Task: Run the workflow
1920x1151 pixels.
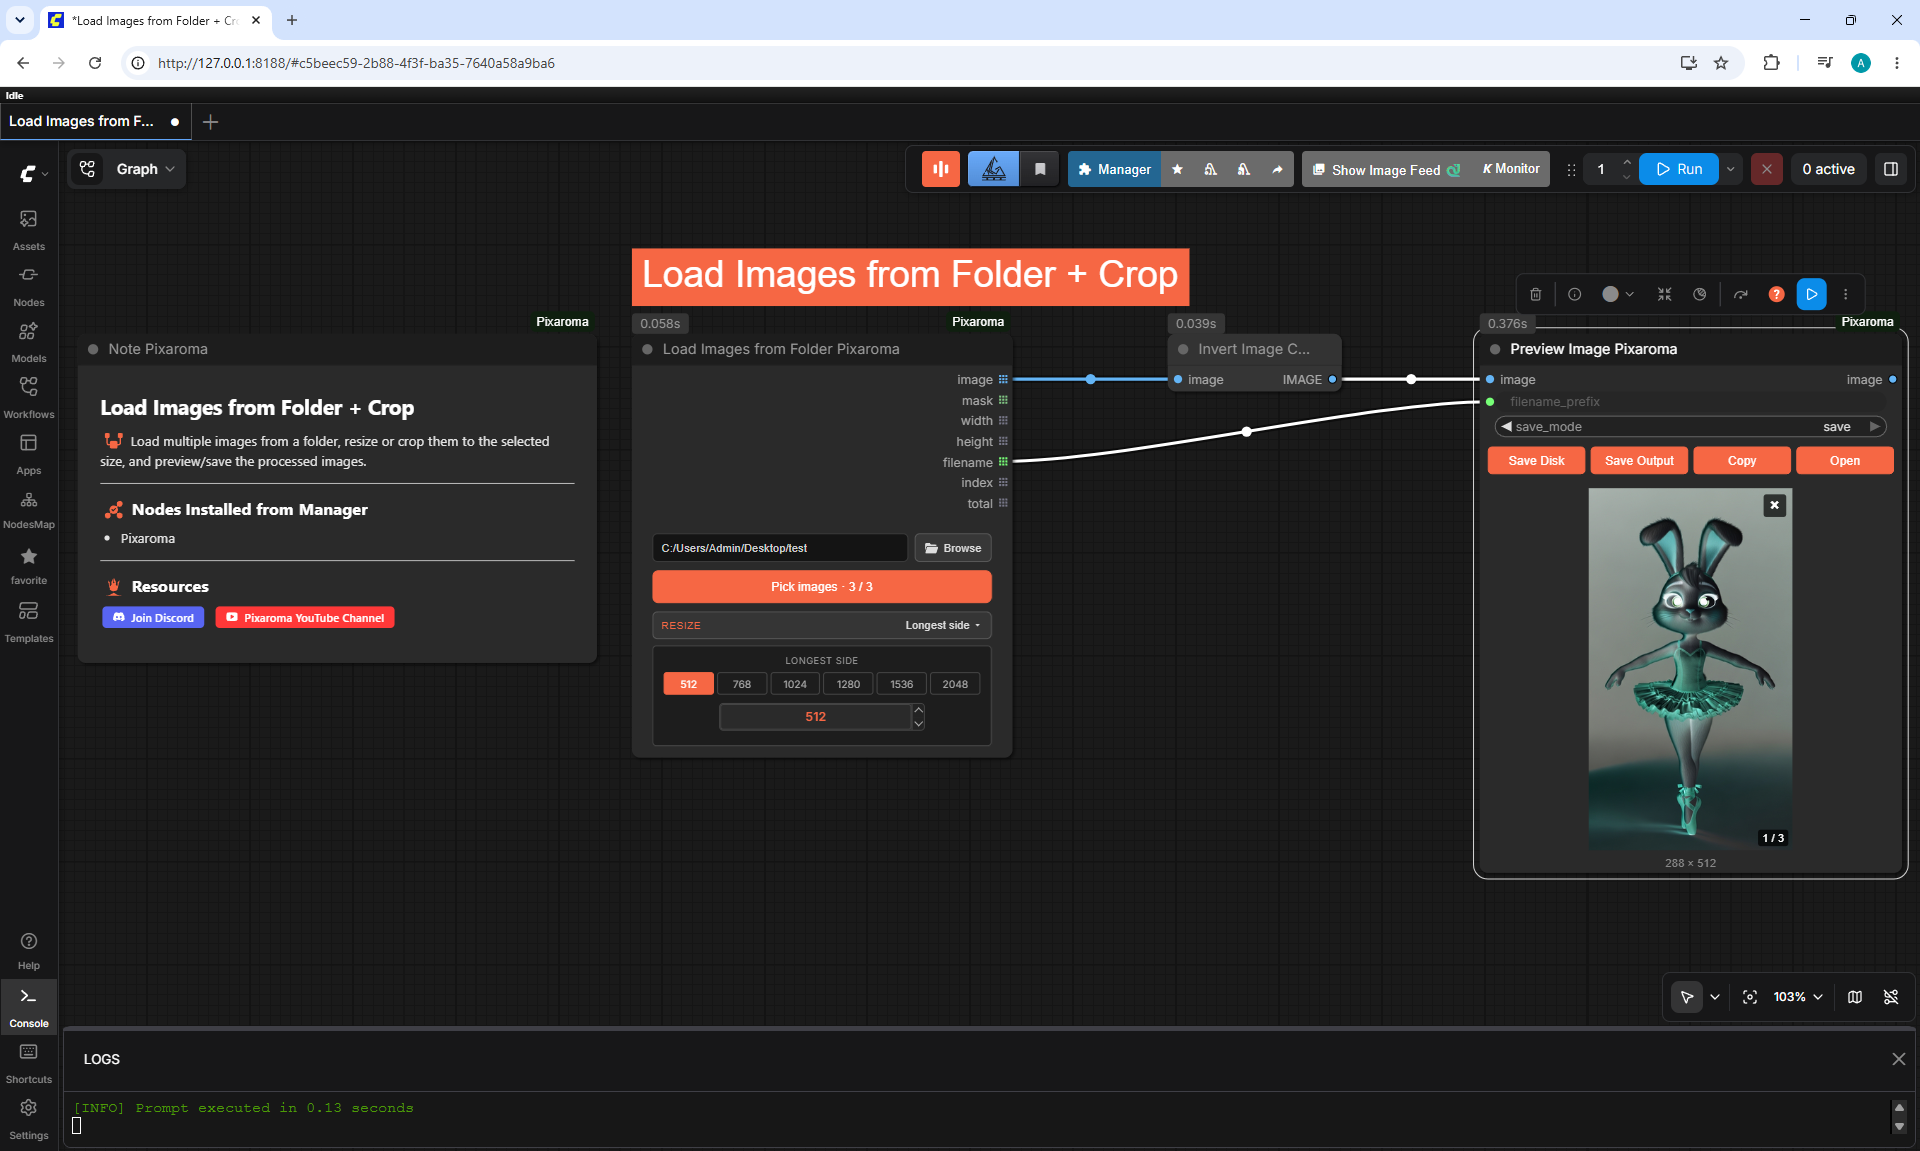Action: pos(1679,169)
